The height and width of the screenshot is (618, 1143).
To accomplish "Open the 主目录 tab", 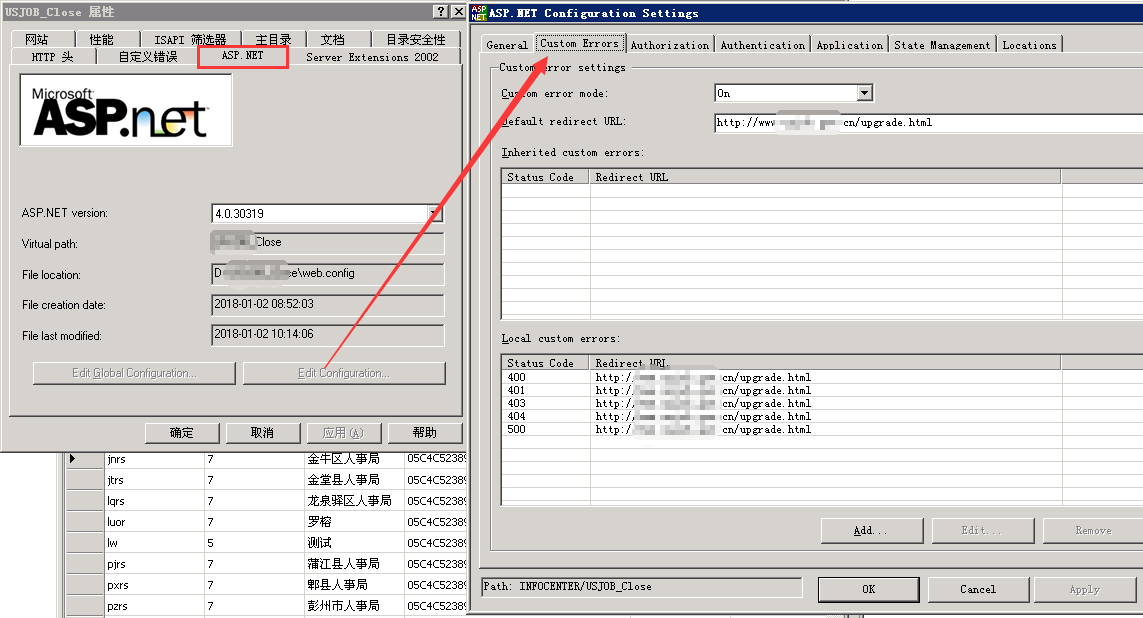I will point(273,39).
